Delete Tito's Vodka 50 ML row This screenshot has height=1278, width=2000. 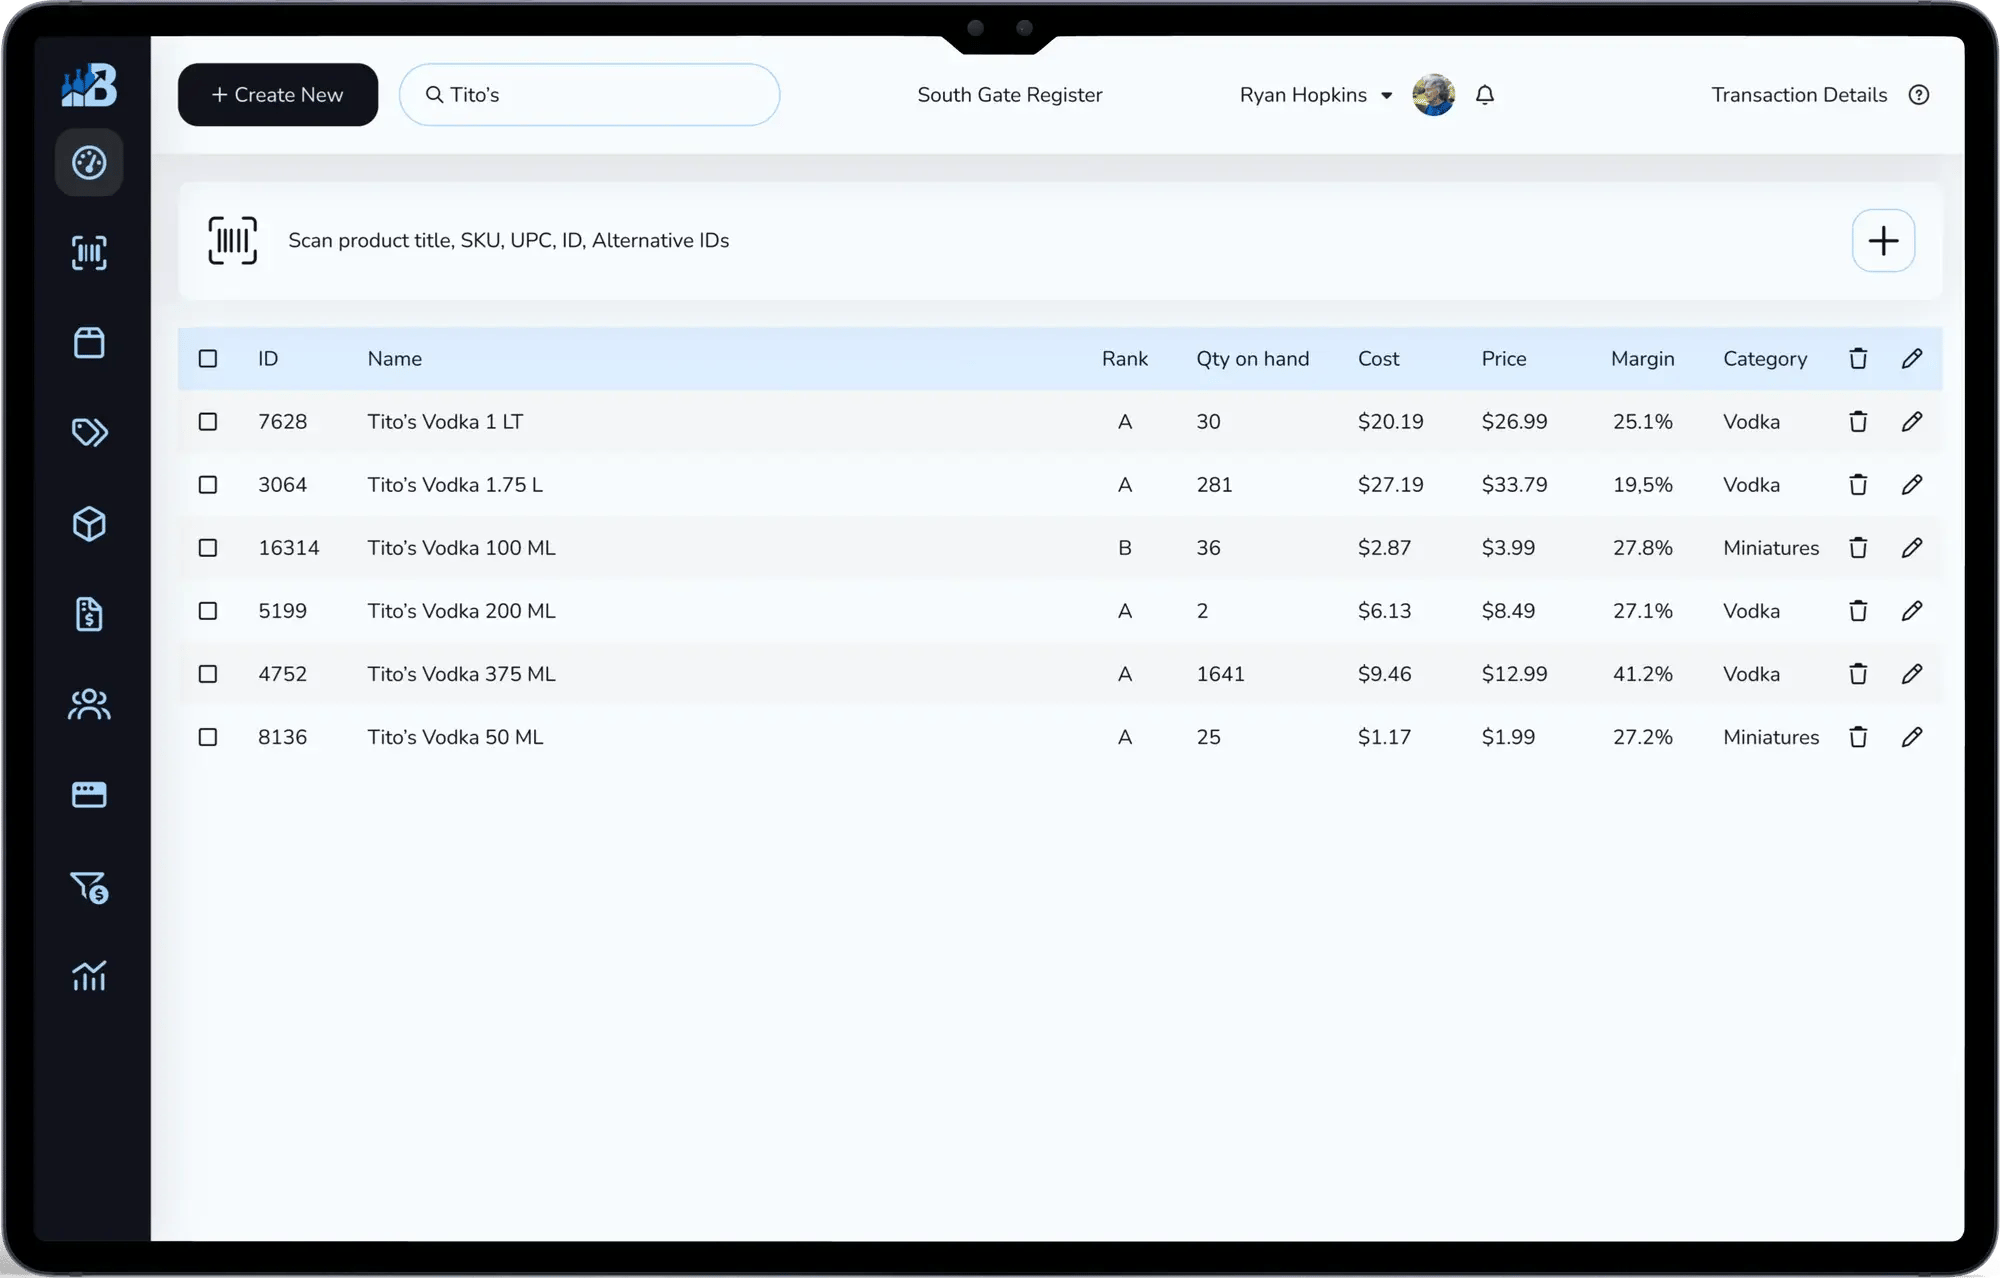point(1858,736)
